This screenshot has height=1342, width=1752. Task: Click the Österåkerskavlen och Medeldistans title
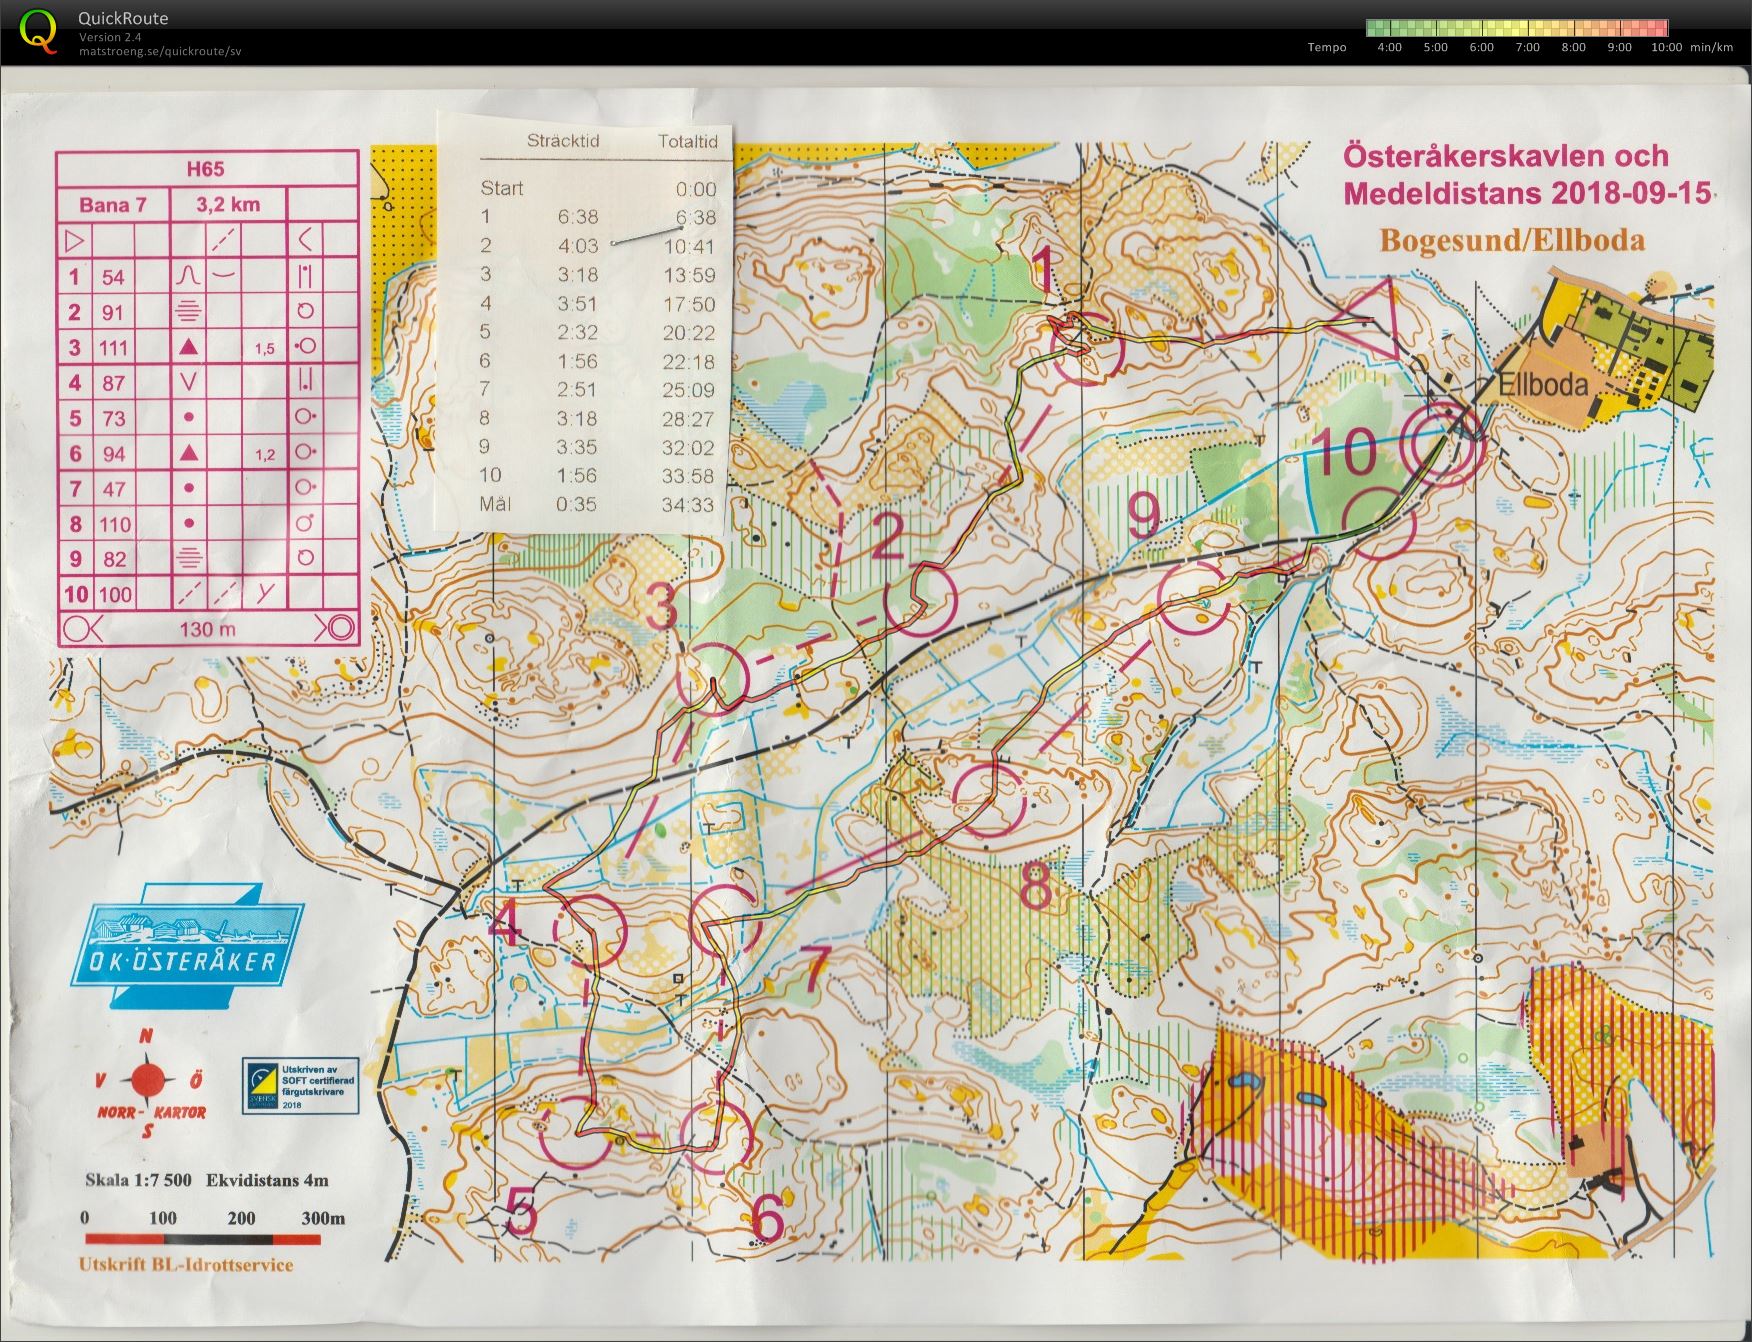coord(1526,174)
